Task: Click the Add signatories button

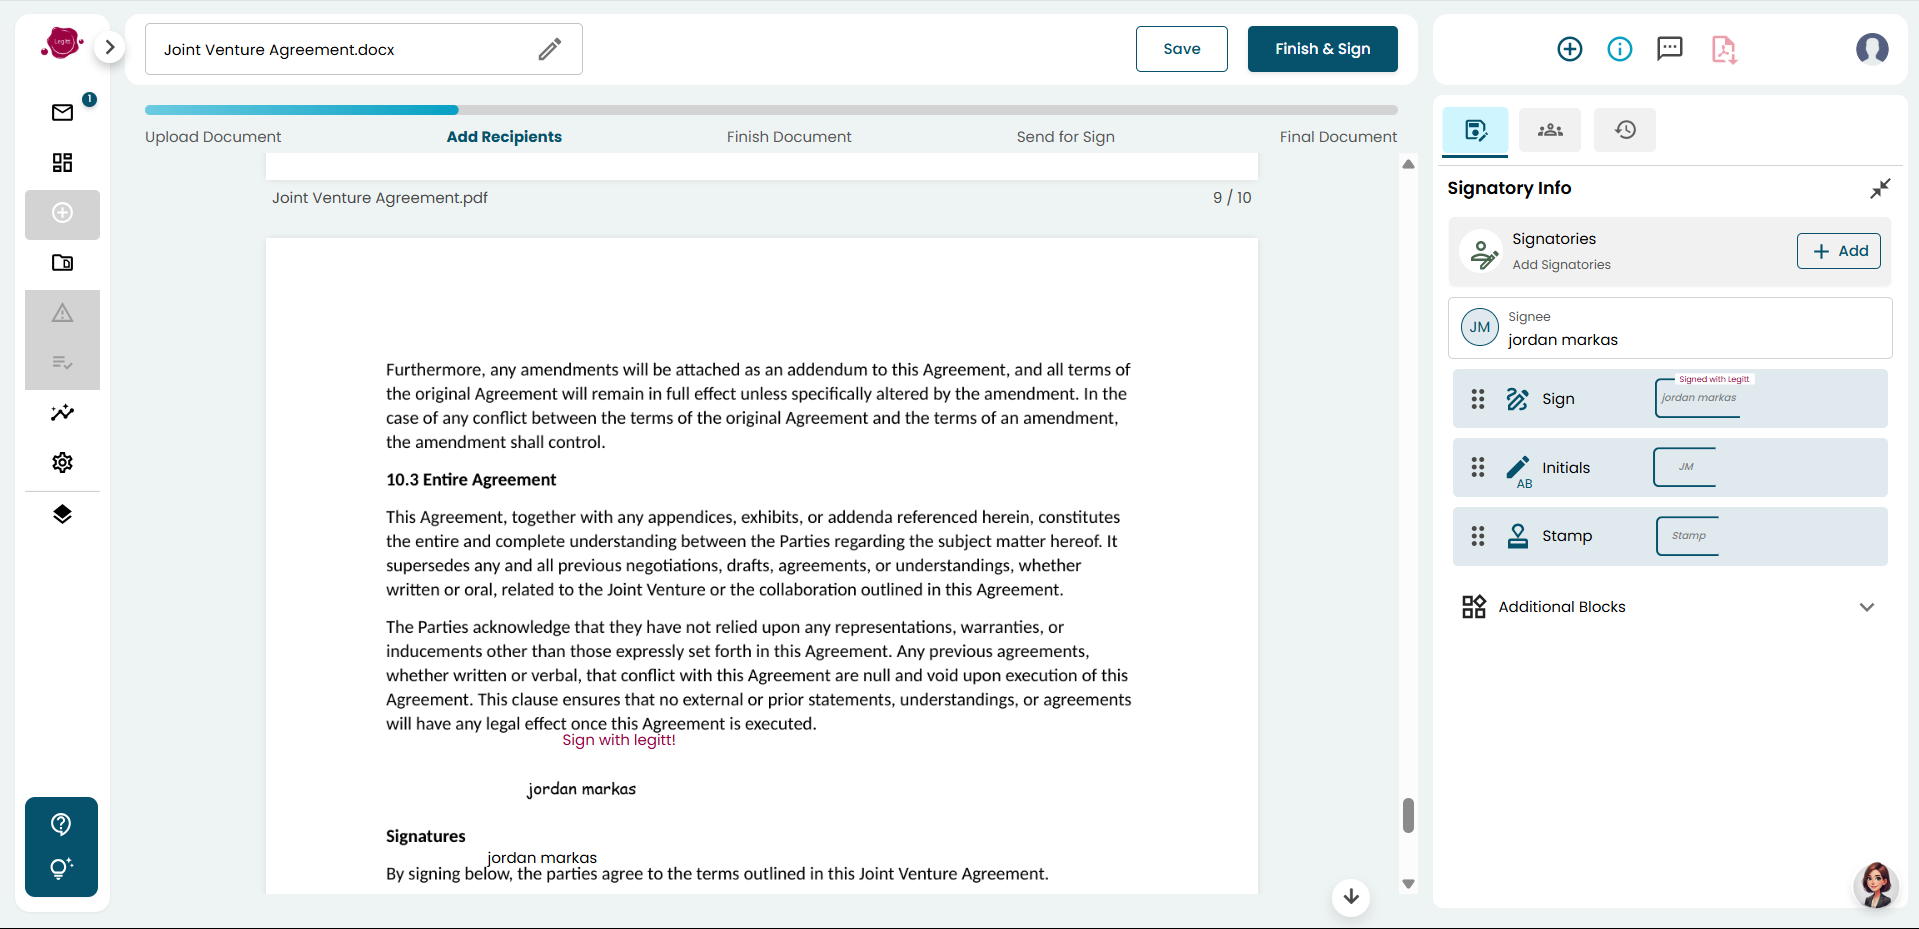Action: [x=1839, y=251]
